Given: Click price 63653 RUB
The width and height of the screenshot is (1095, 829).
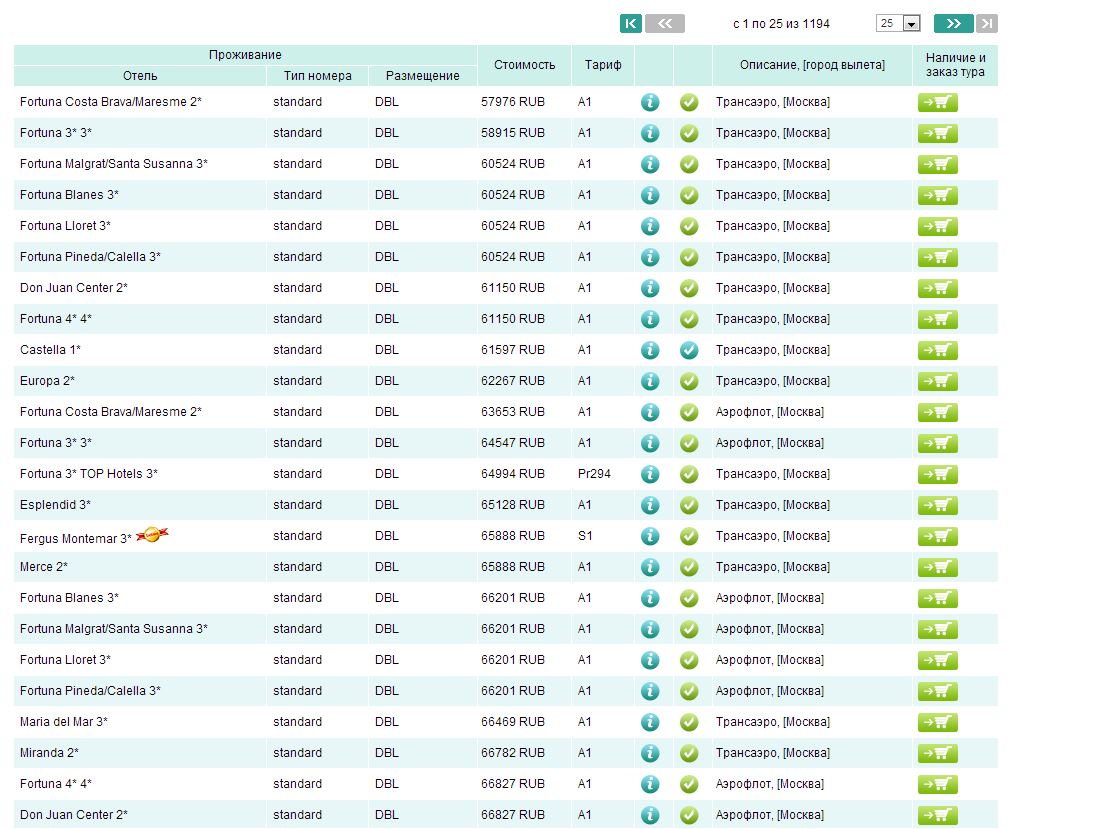Looking at the screenshot, I should pyautogui.click(x=513, y=412).
